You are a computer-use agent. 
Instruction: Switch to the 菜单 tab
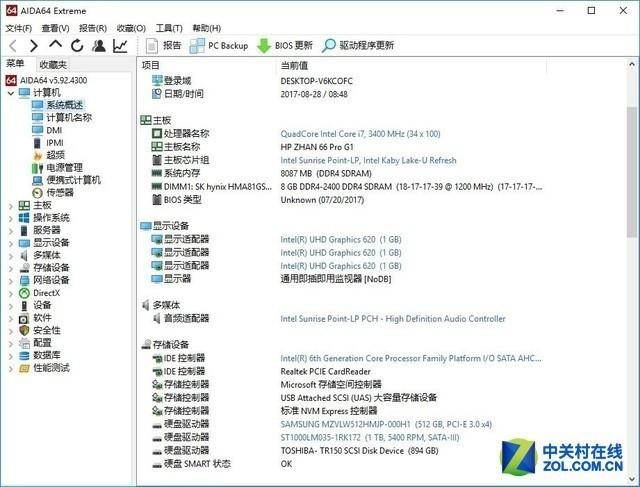(x=16, y=64)
